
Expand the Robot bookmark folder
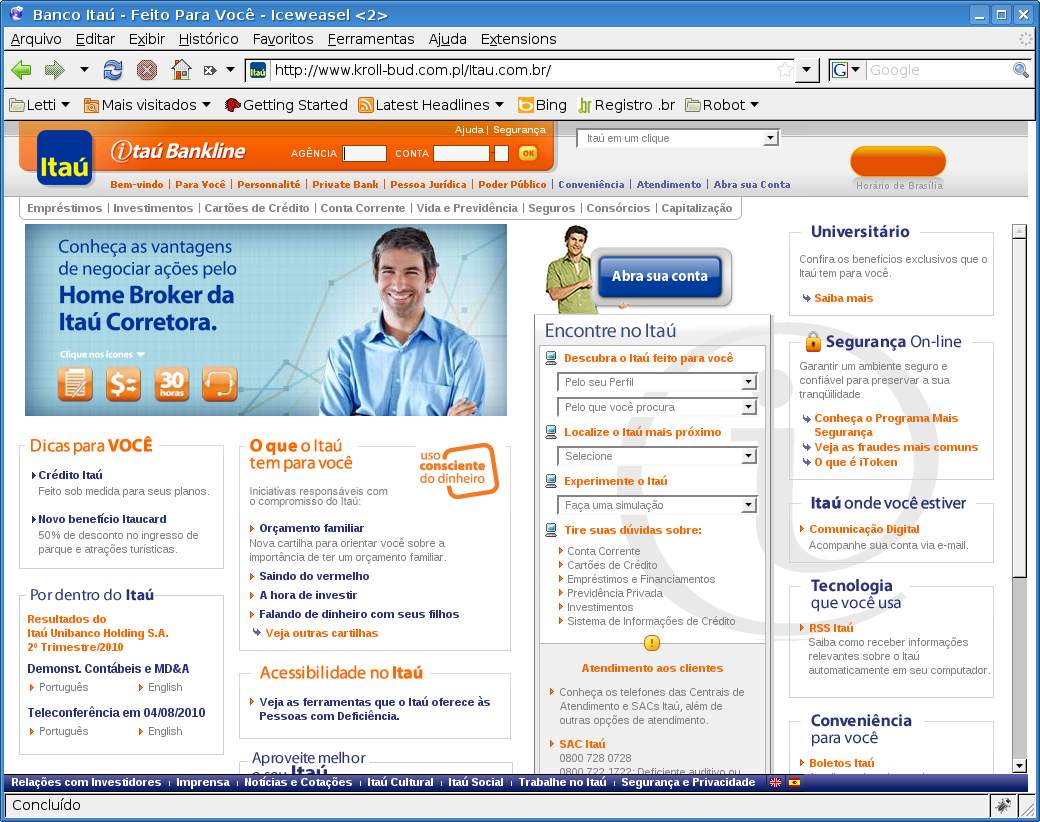pos(722,105)
